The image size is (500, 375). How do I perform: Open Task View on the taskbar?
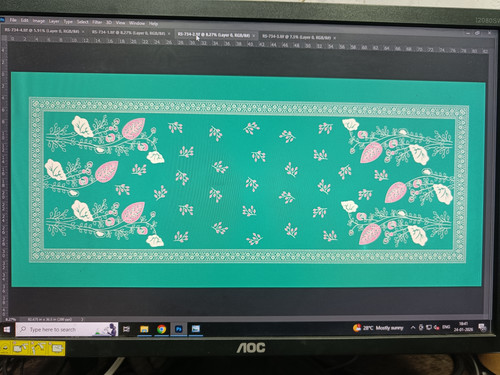coord(126,329)
